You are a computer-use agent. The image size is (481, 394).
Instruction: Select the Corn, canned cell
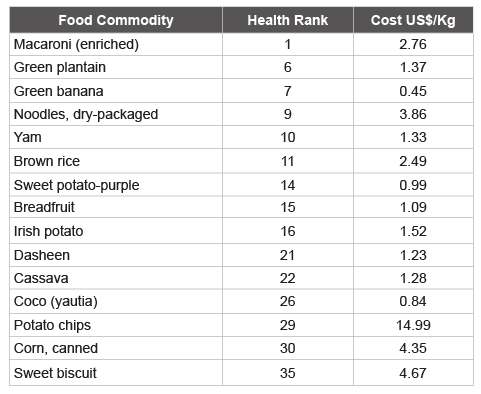pyautogui.click(x=116, y=348)
